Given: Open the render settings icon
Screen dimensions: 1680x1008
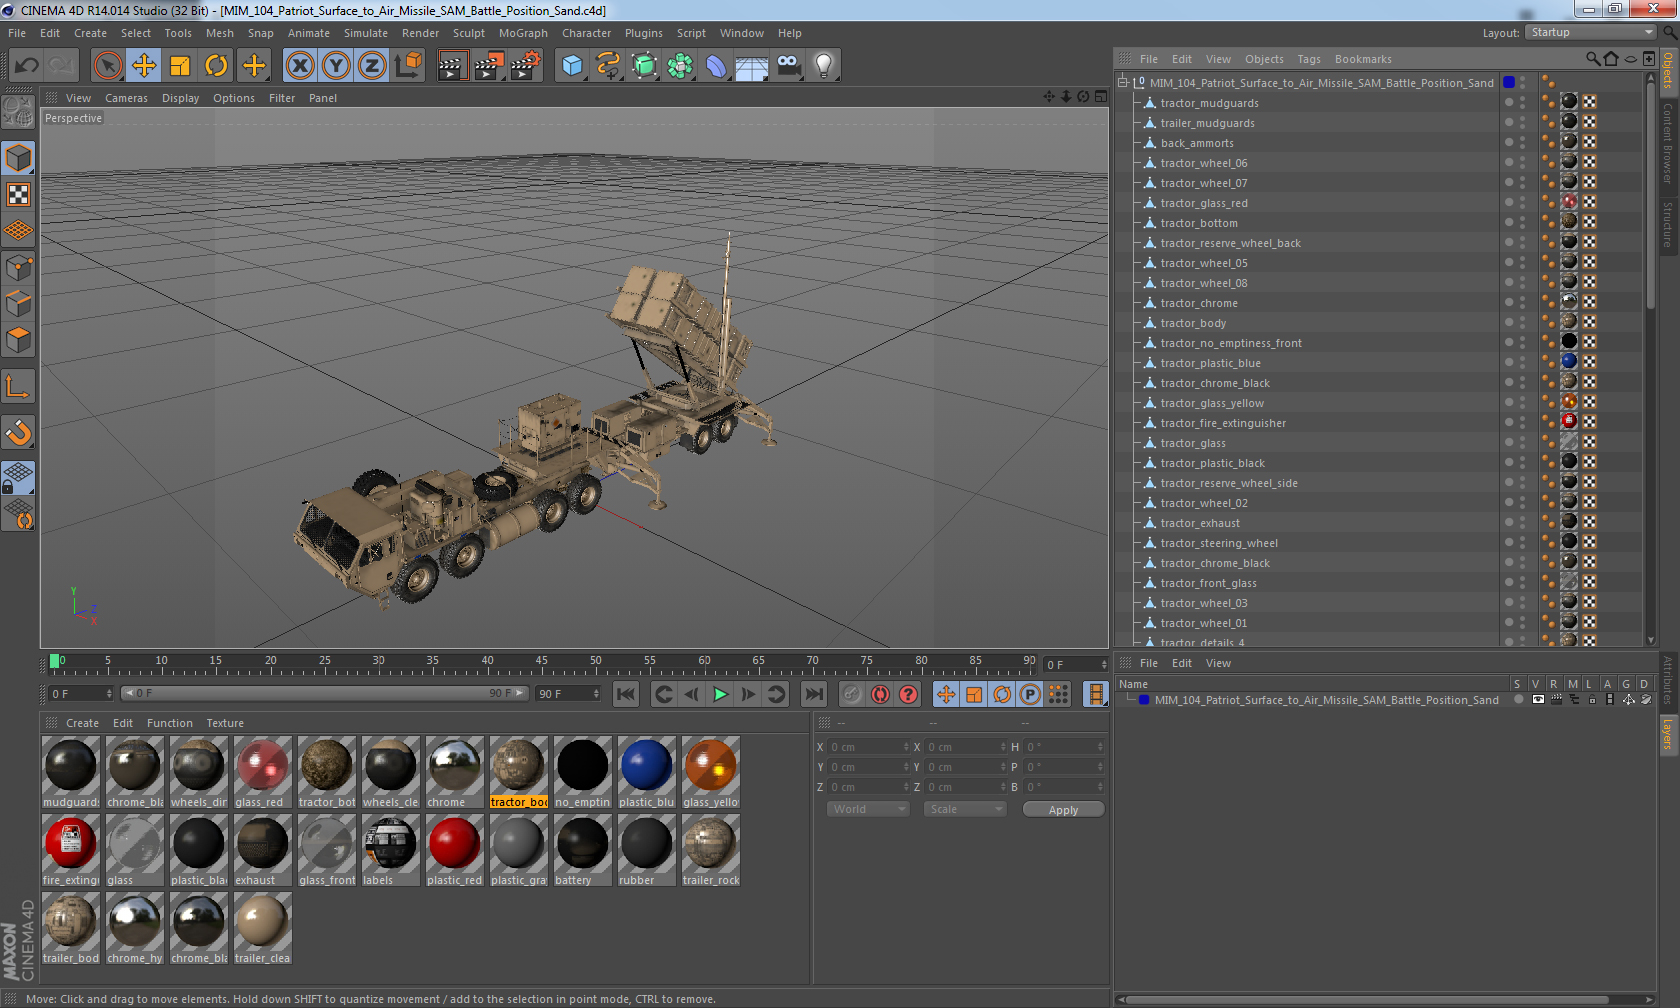Looking at the screenshot, I should (526, 66).
